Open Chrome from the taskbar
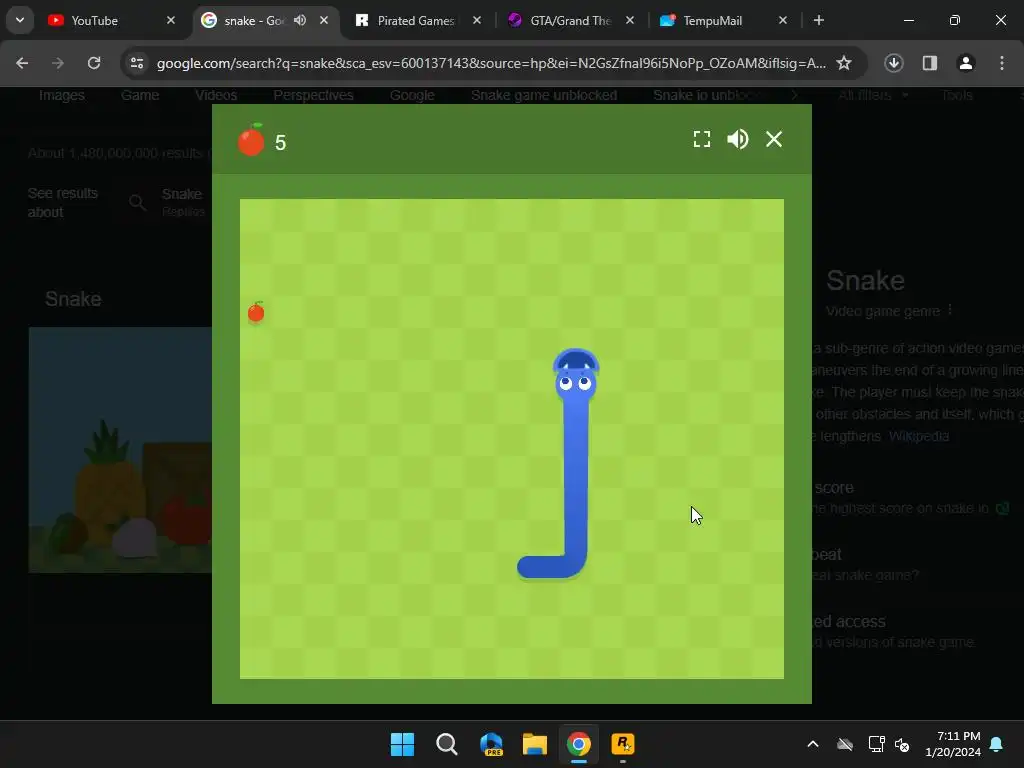Screen dimensions: 1024x768 click(x=579, y=744)
